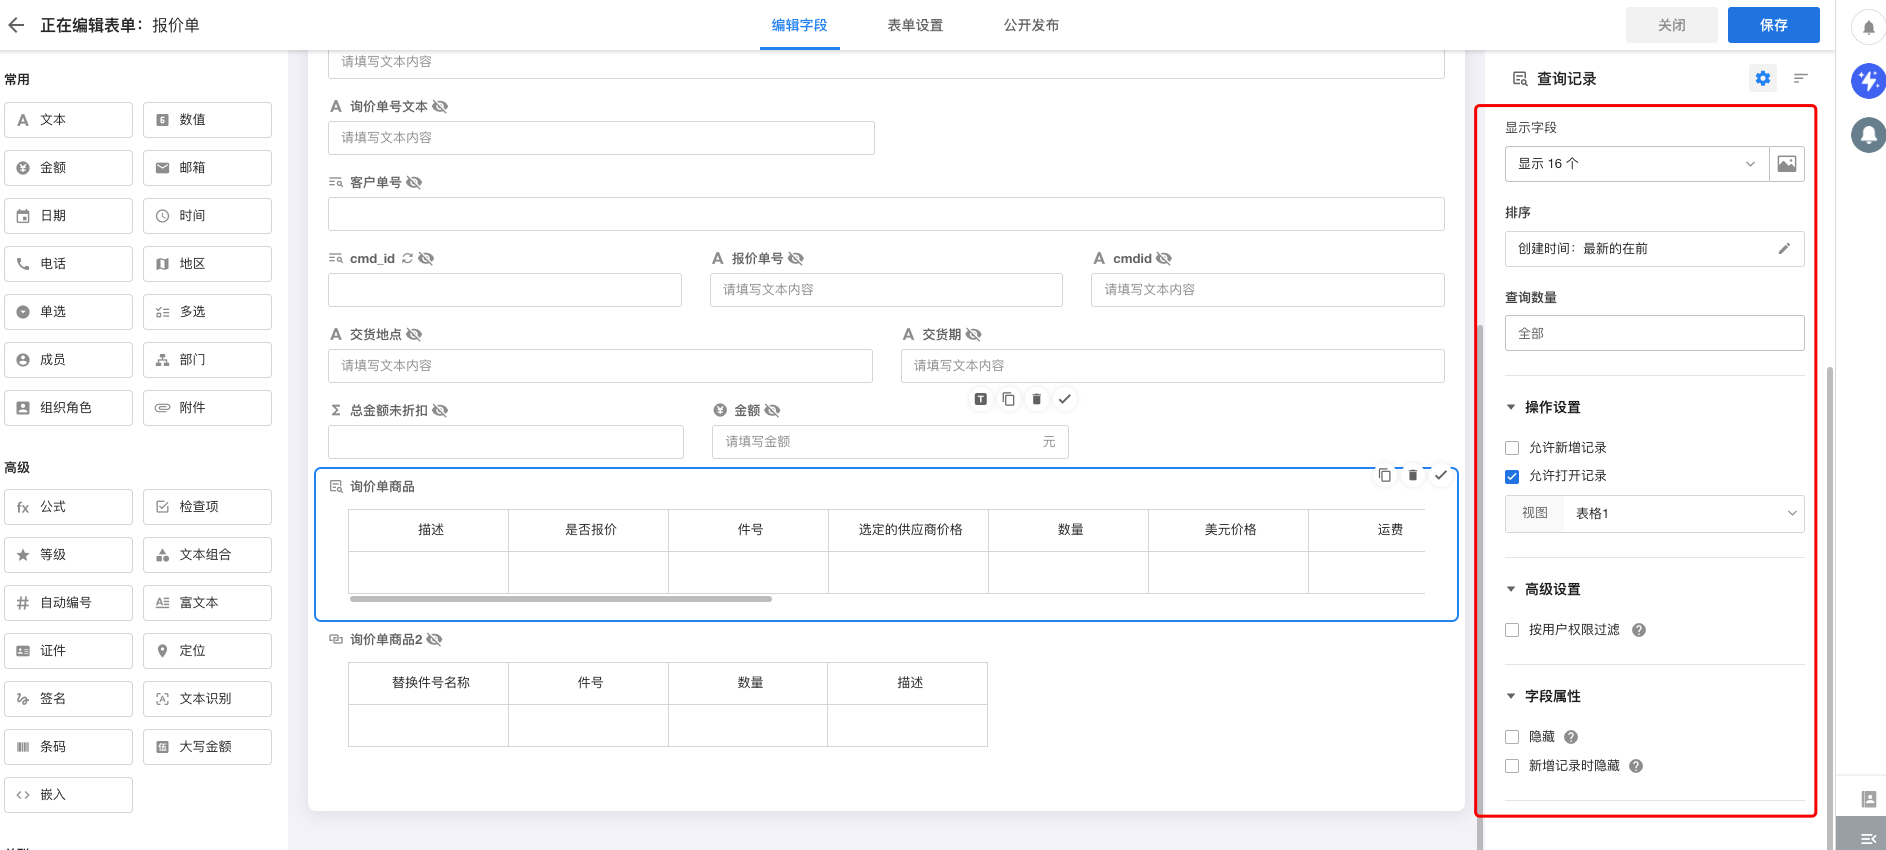Click the help icon beside 按用户权限过滤
The image size is (1886, 850).
click(x=1638, y=630)
